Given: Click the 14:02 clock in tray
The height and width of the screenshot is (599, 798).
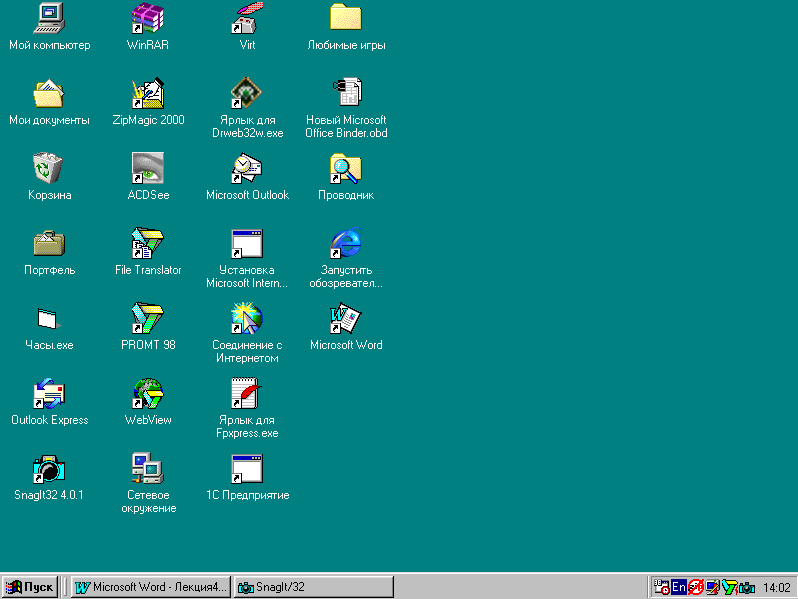Looking at the screenshot, I should click(777, 588).
